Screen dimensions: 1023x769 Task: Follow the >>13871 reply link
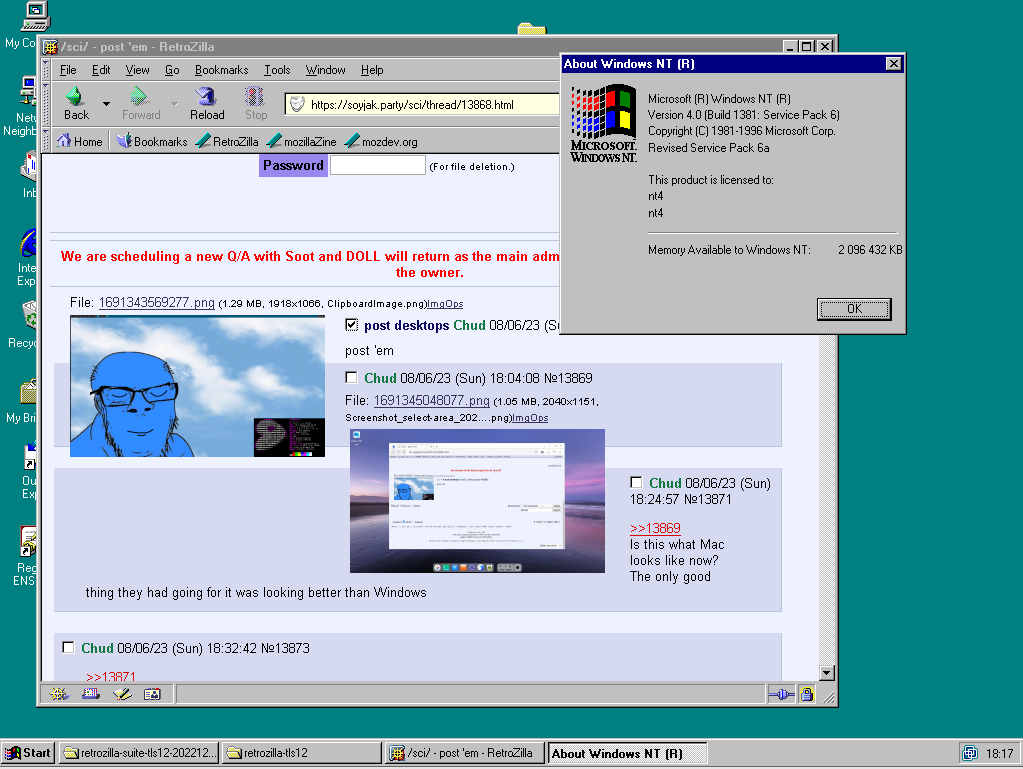(110, 676)
